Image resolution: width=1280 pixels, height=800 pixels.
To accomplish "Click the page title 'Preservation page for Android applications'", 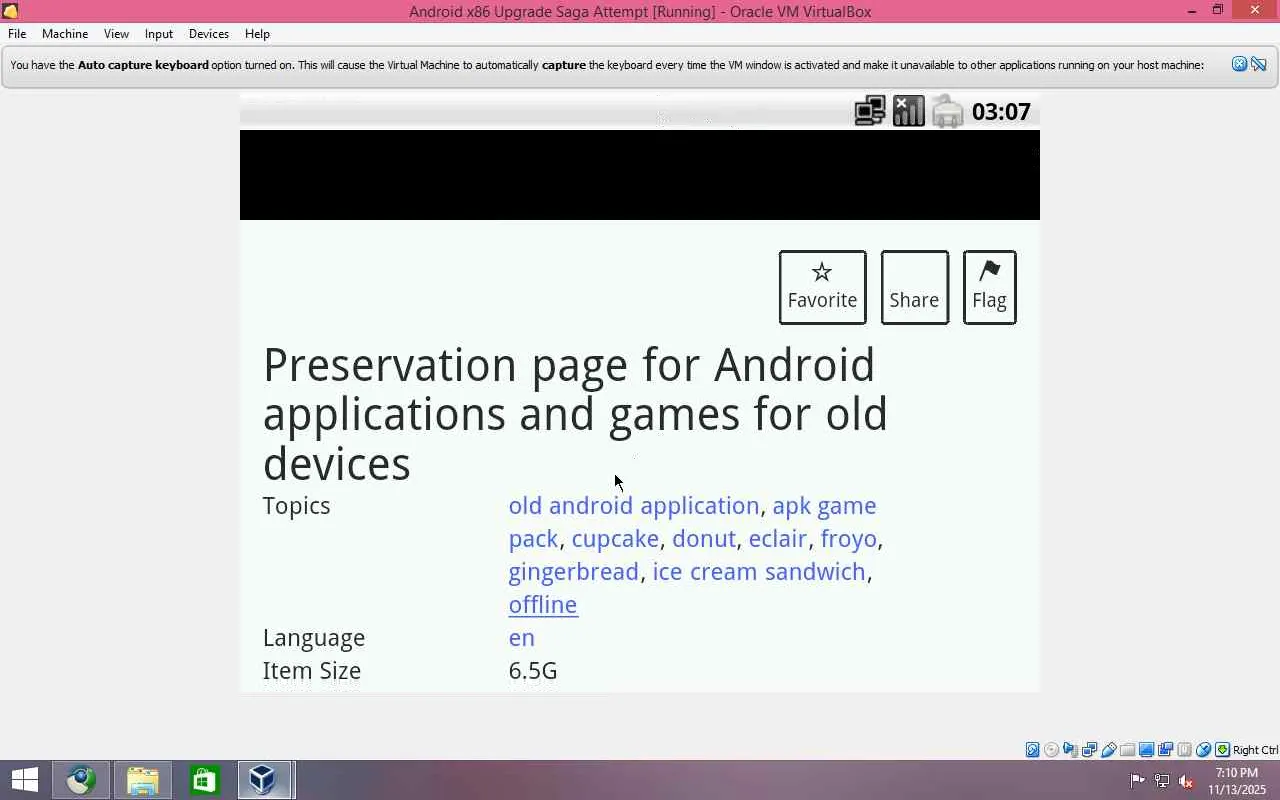I will coord(575,414).
